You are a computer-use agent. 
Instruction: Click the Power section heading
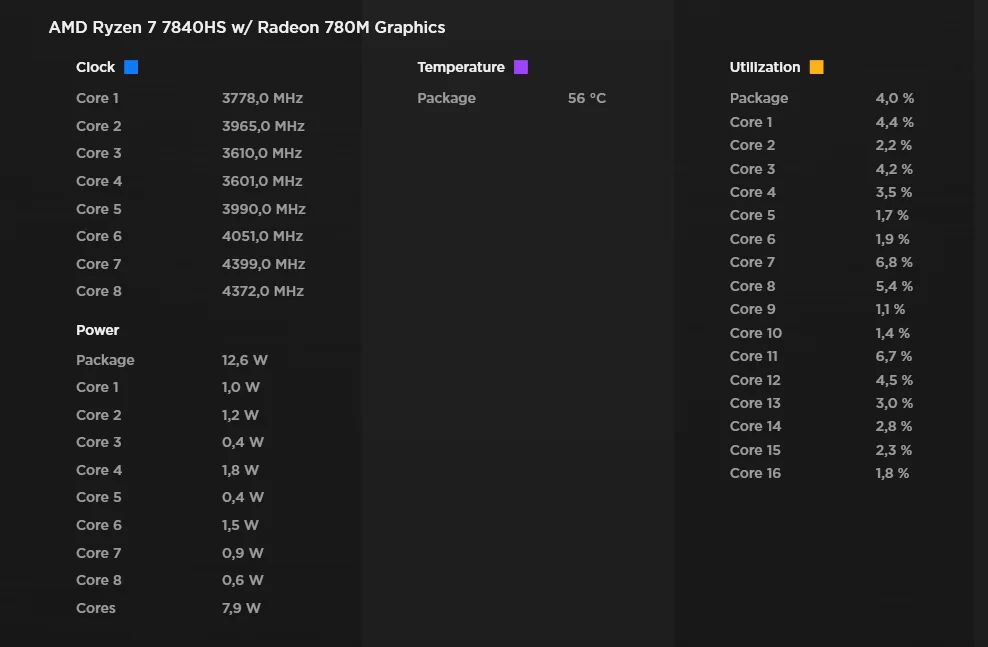(98, 330)
